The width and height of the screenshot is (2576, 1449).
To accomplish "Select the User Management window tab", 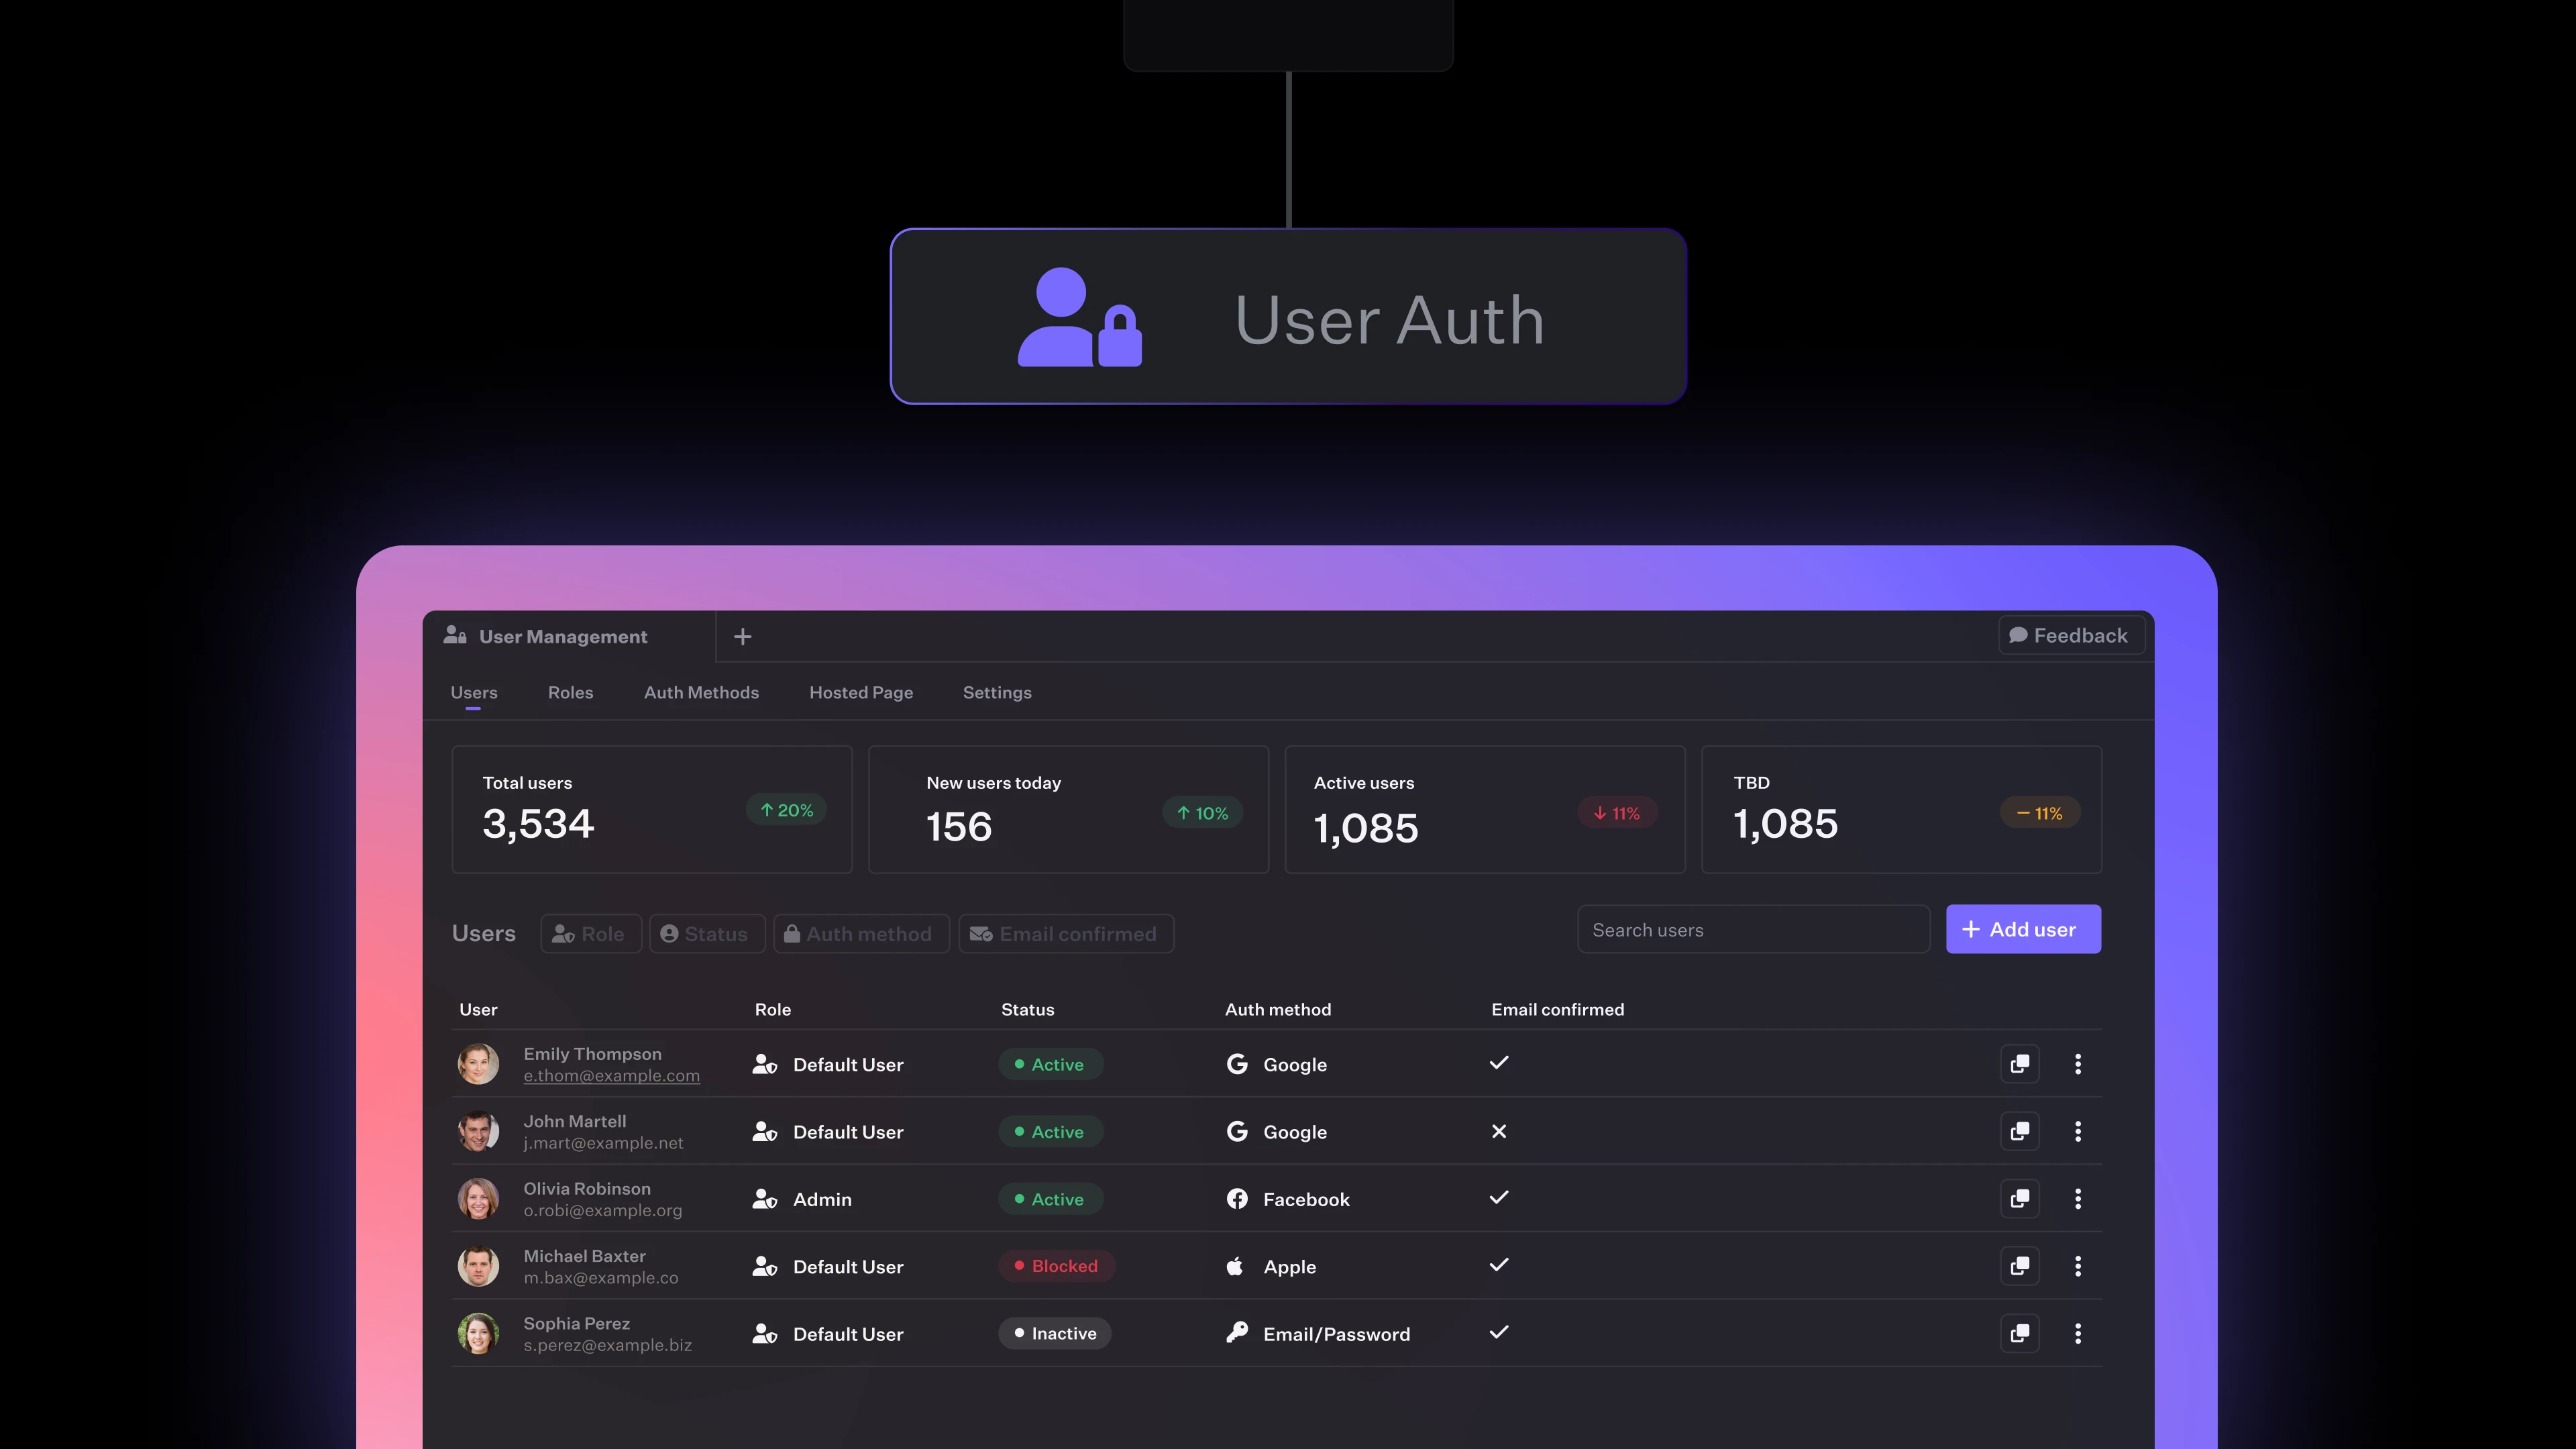I will click(x=569, y=636).
